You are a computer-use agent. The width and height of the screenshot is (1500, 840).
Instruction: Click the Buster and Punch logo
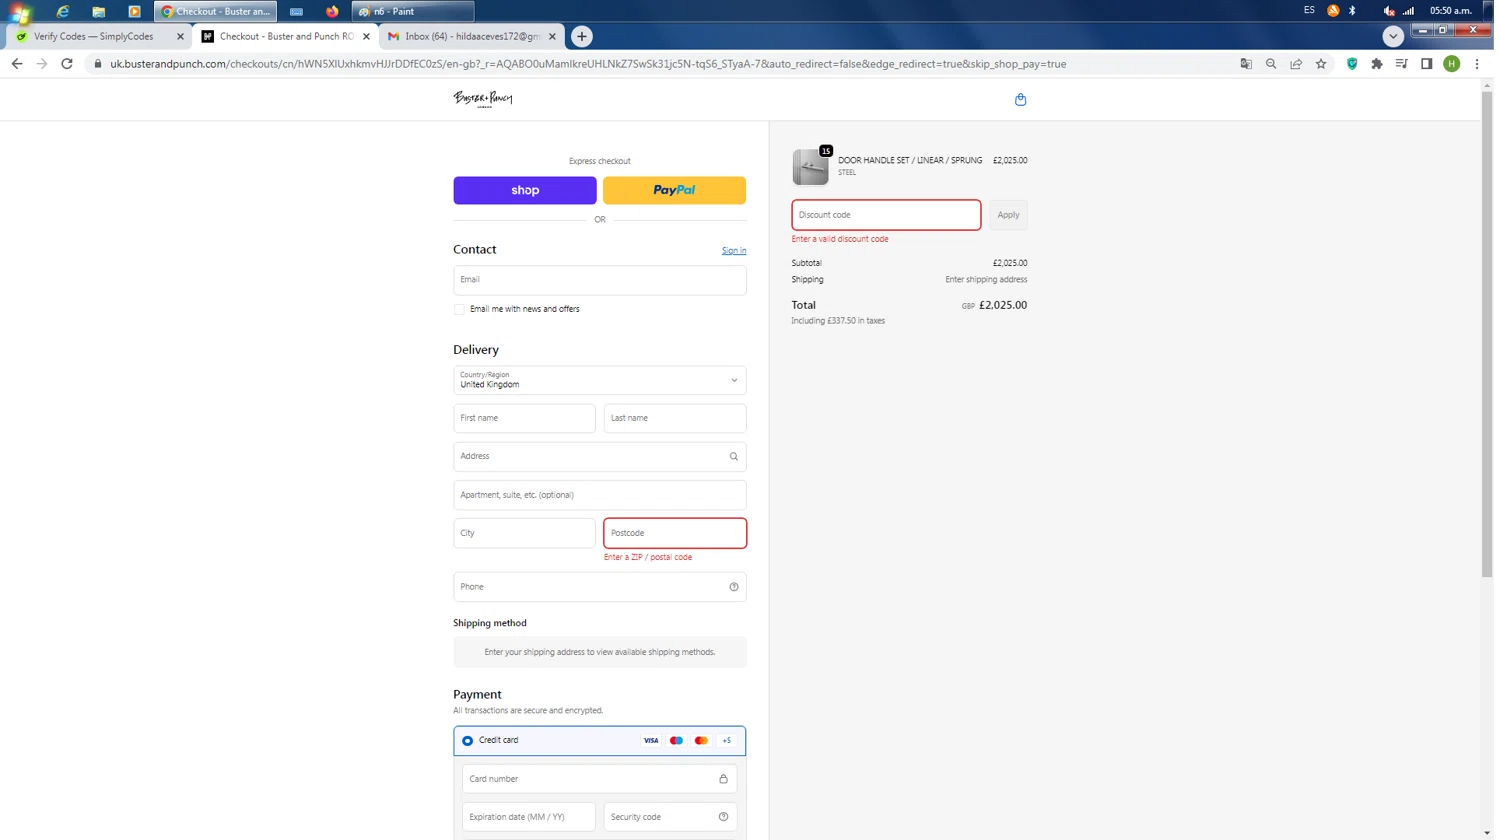[x=485, y=99]
